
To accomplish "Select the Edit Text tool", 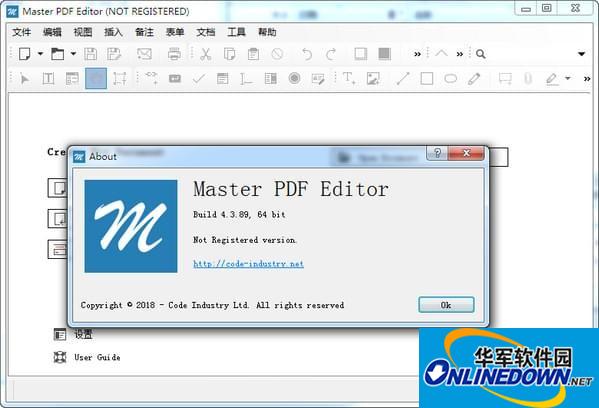I will tap(48, 79).
